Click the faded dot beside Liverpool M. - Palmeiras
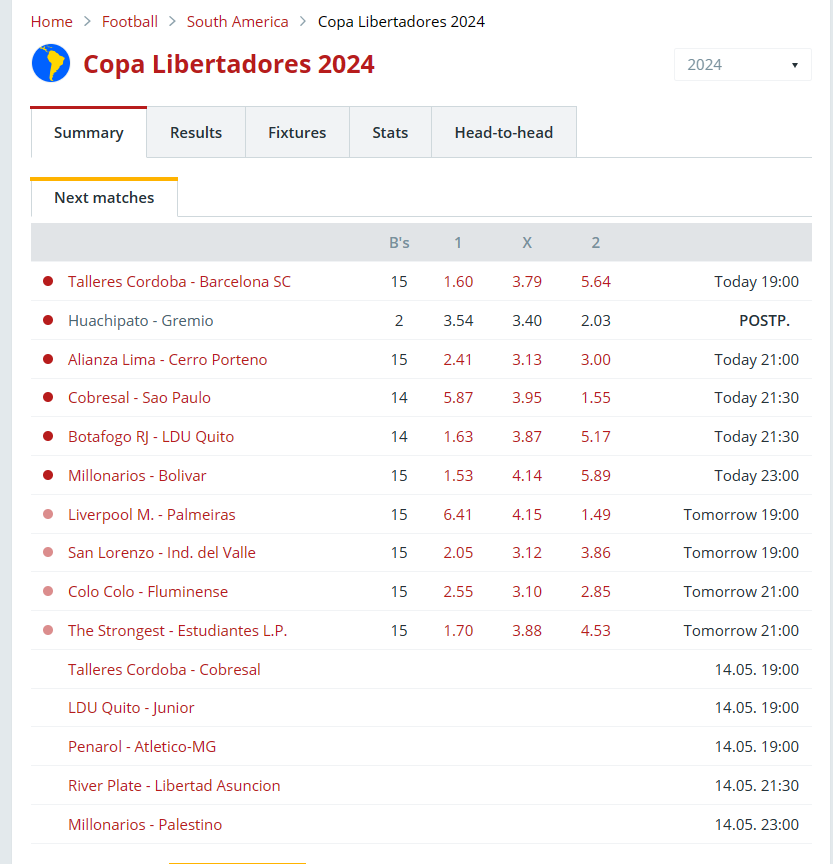Viewport: 833px width, 864px height. point(48,514)
